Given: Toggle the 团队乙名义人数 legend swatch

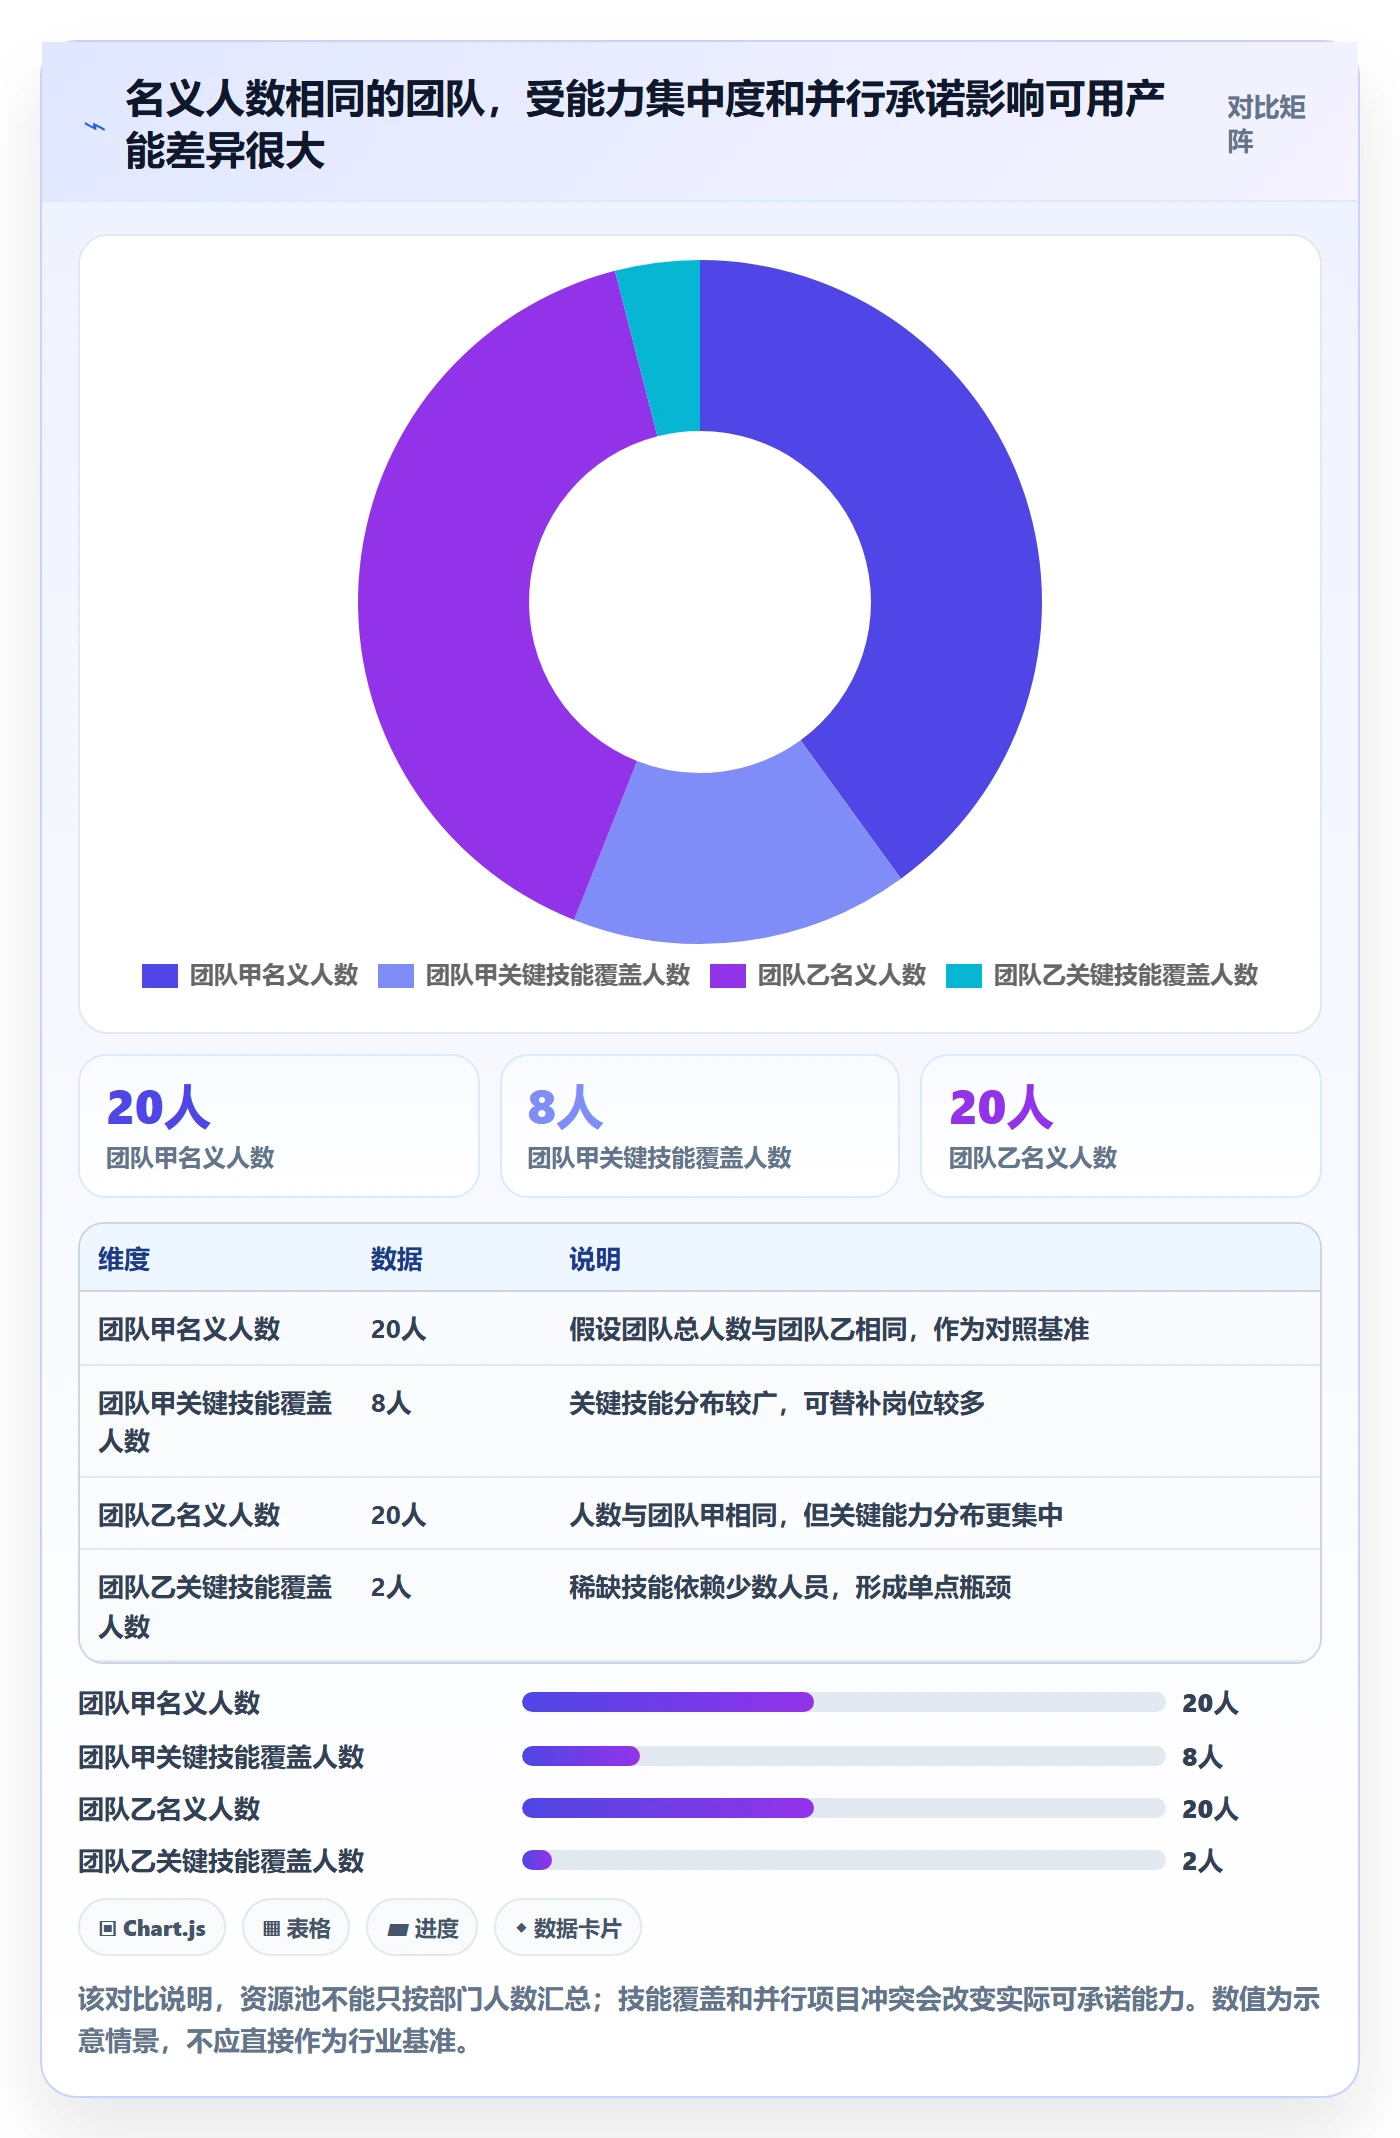Looking at the screenshot, I should point(728,975).
